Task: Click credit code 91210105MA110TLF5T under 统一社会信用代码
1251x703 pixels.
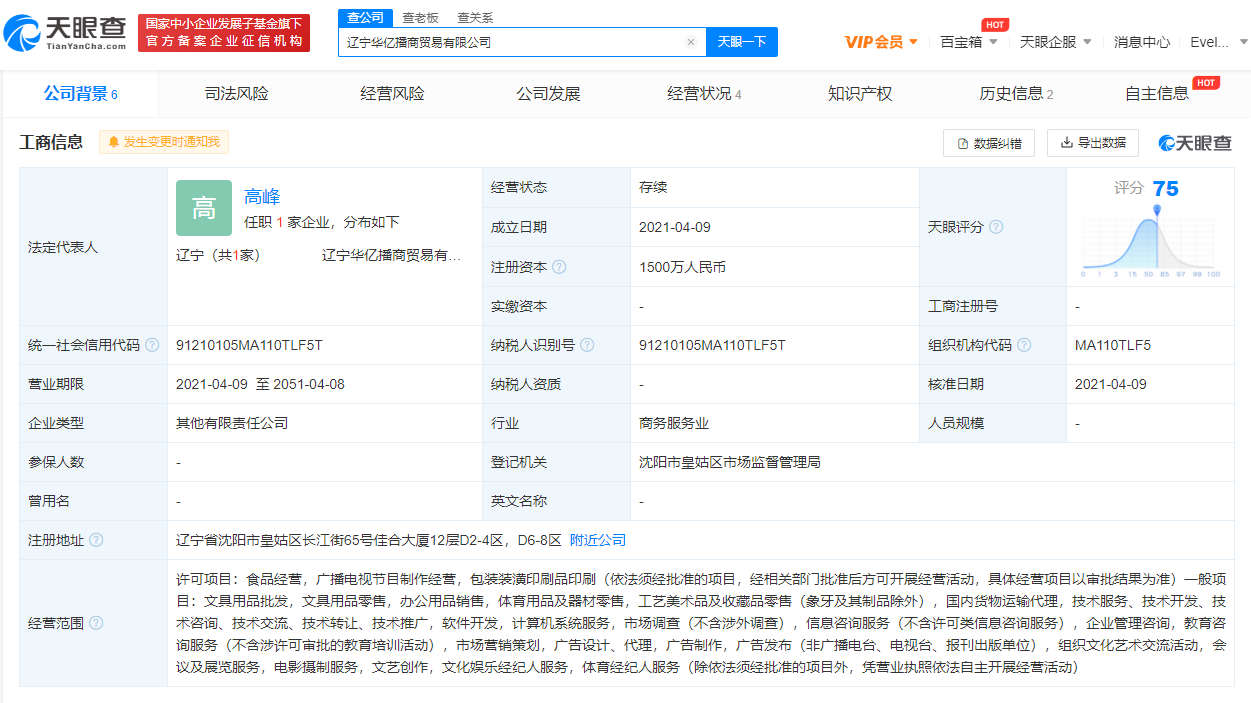Action: pos(249,345)
